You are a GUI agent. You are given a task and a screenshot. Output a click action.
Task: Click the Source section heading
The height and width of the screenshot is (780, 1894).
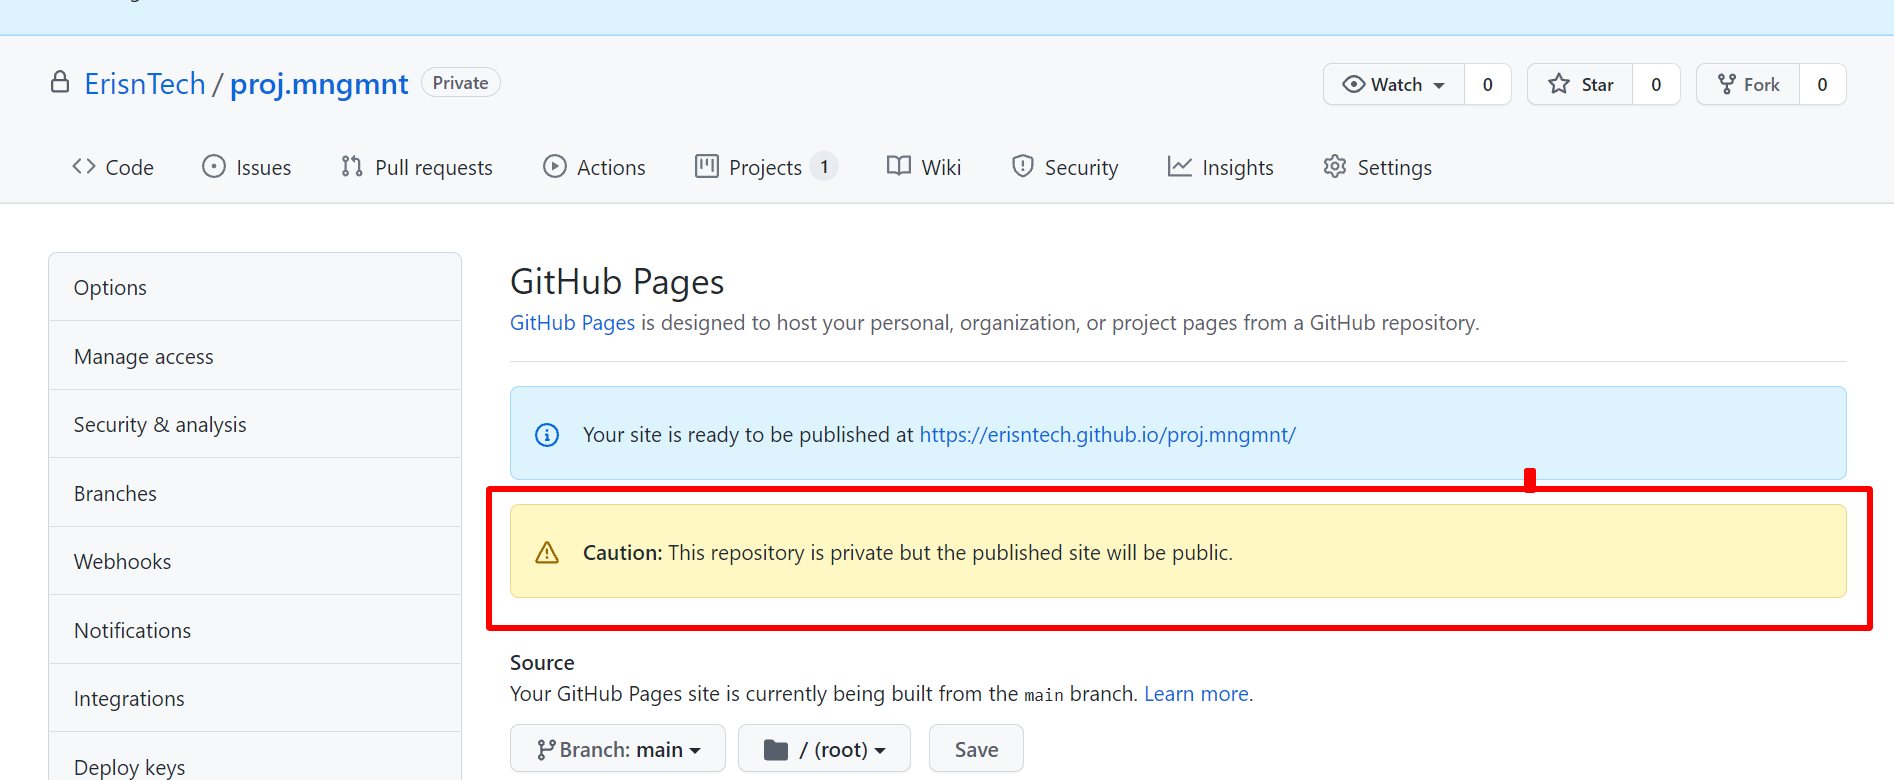click(542, 663)
